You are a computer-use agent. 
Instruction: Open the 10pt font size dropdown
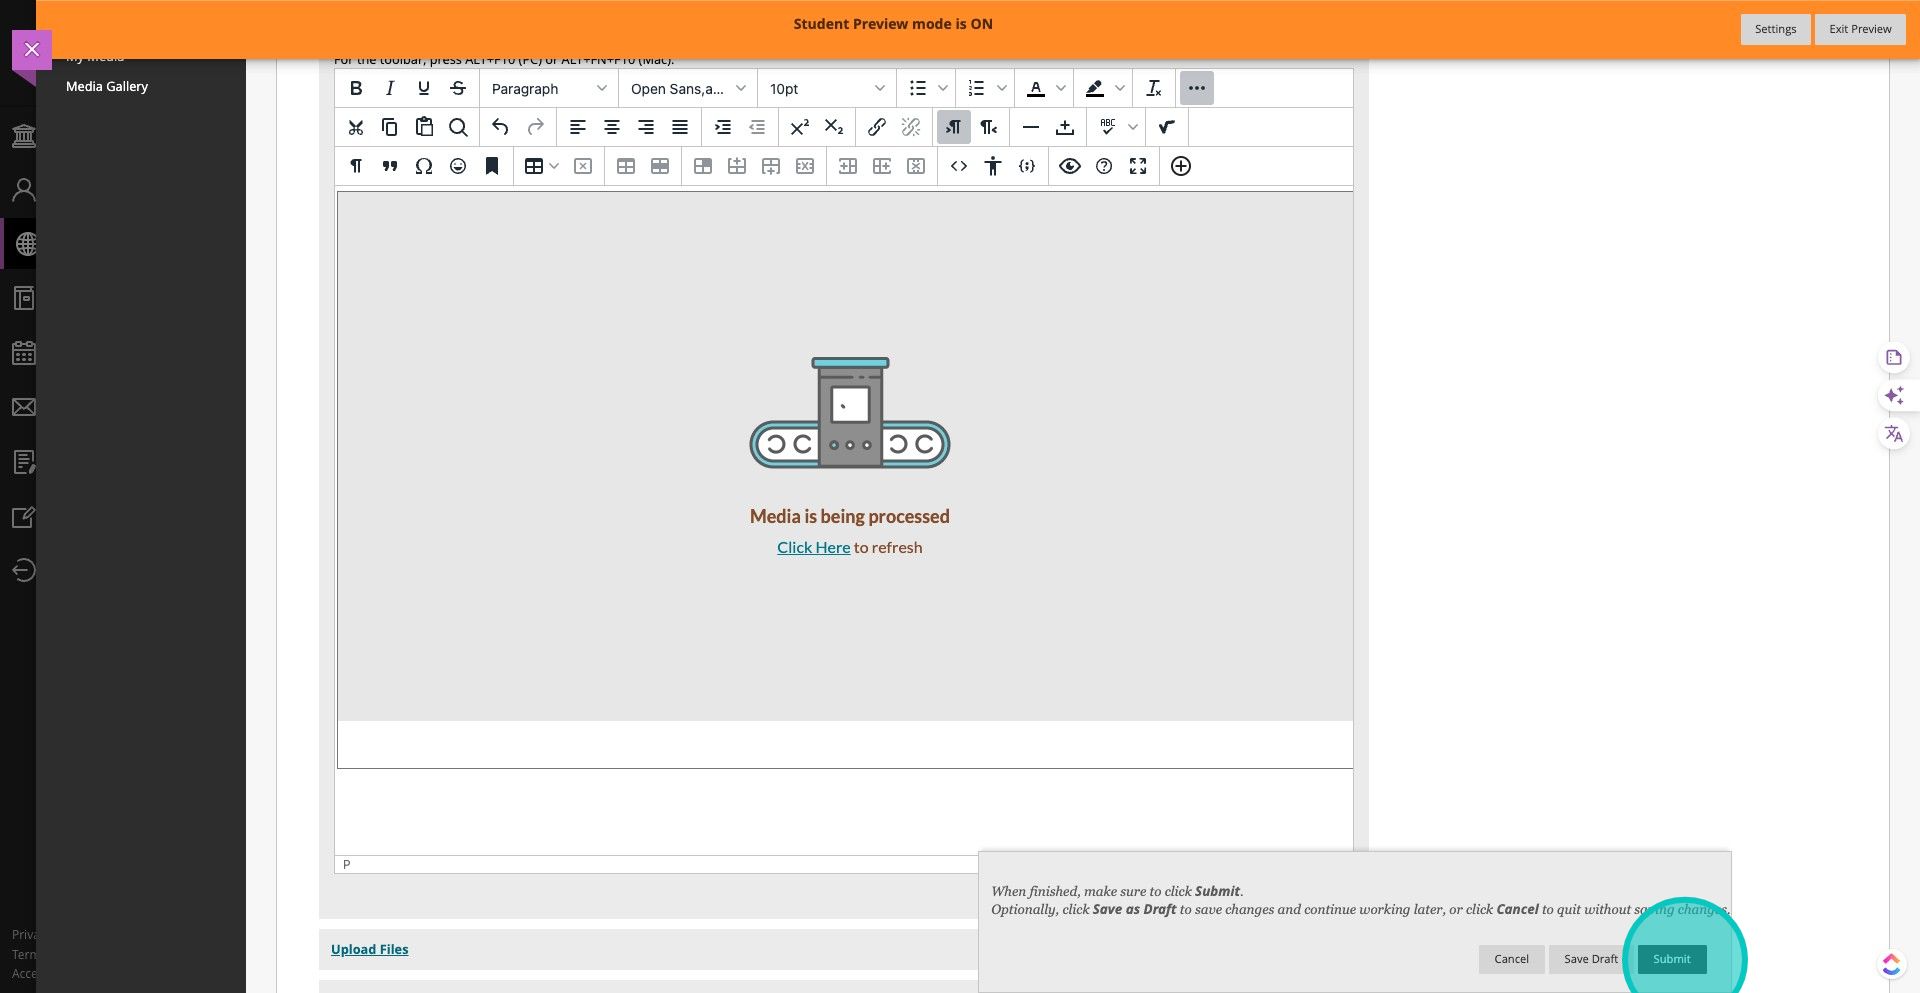point(826,89)
